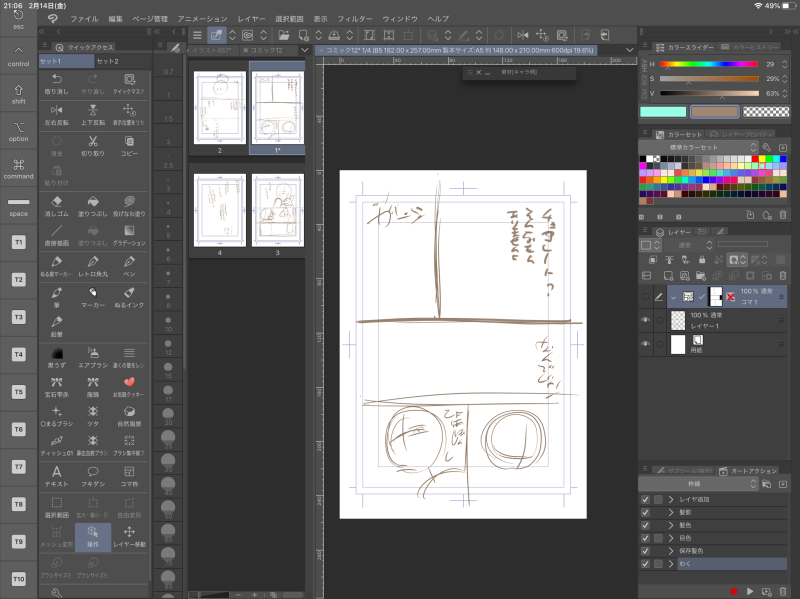Select the brown sub color swatch

(714, 112)
